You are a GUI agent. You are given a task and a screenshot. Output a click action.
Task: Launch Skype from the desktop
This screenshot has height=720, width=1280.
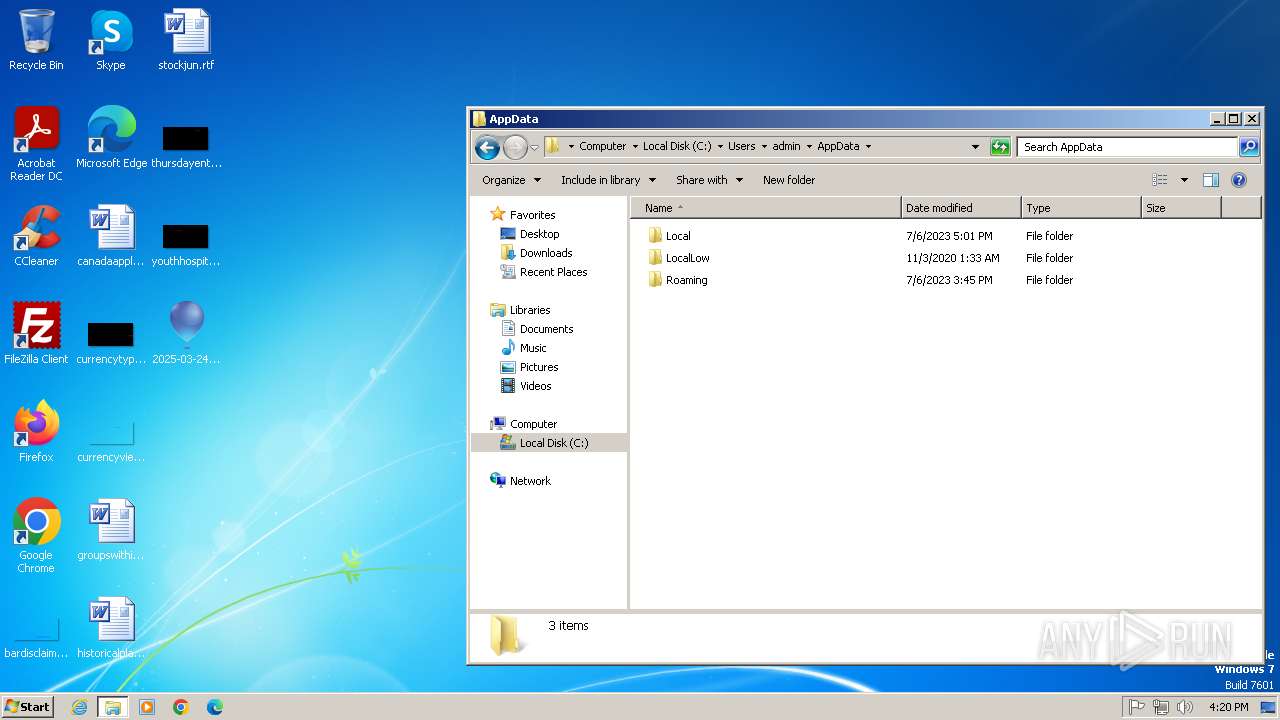pos(110,40)
